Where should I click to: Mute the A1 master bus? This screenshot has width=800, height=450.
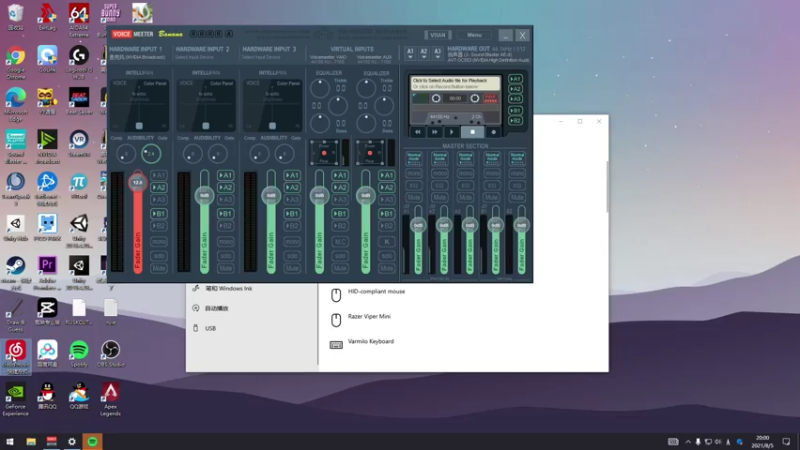pyautogui.click(x=414, y=197)
